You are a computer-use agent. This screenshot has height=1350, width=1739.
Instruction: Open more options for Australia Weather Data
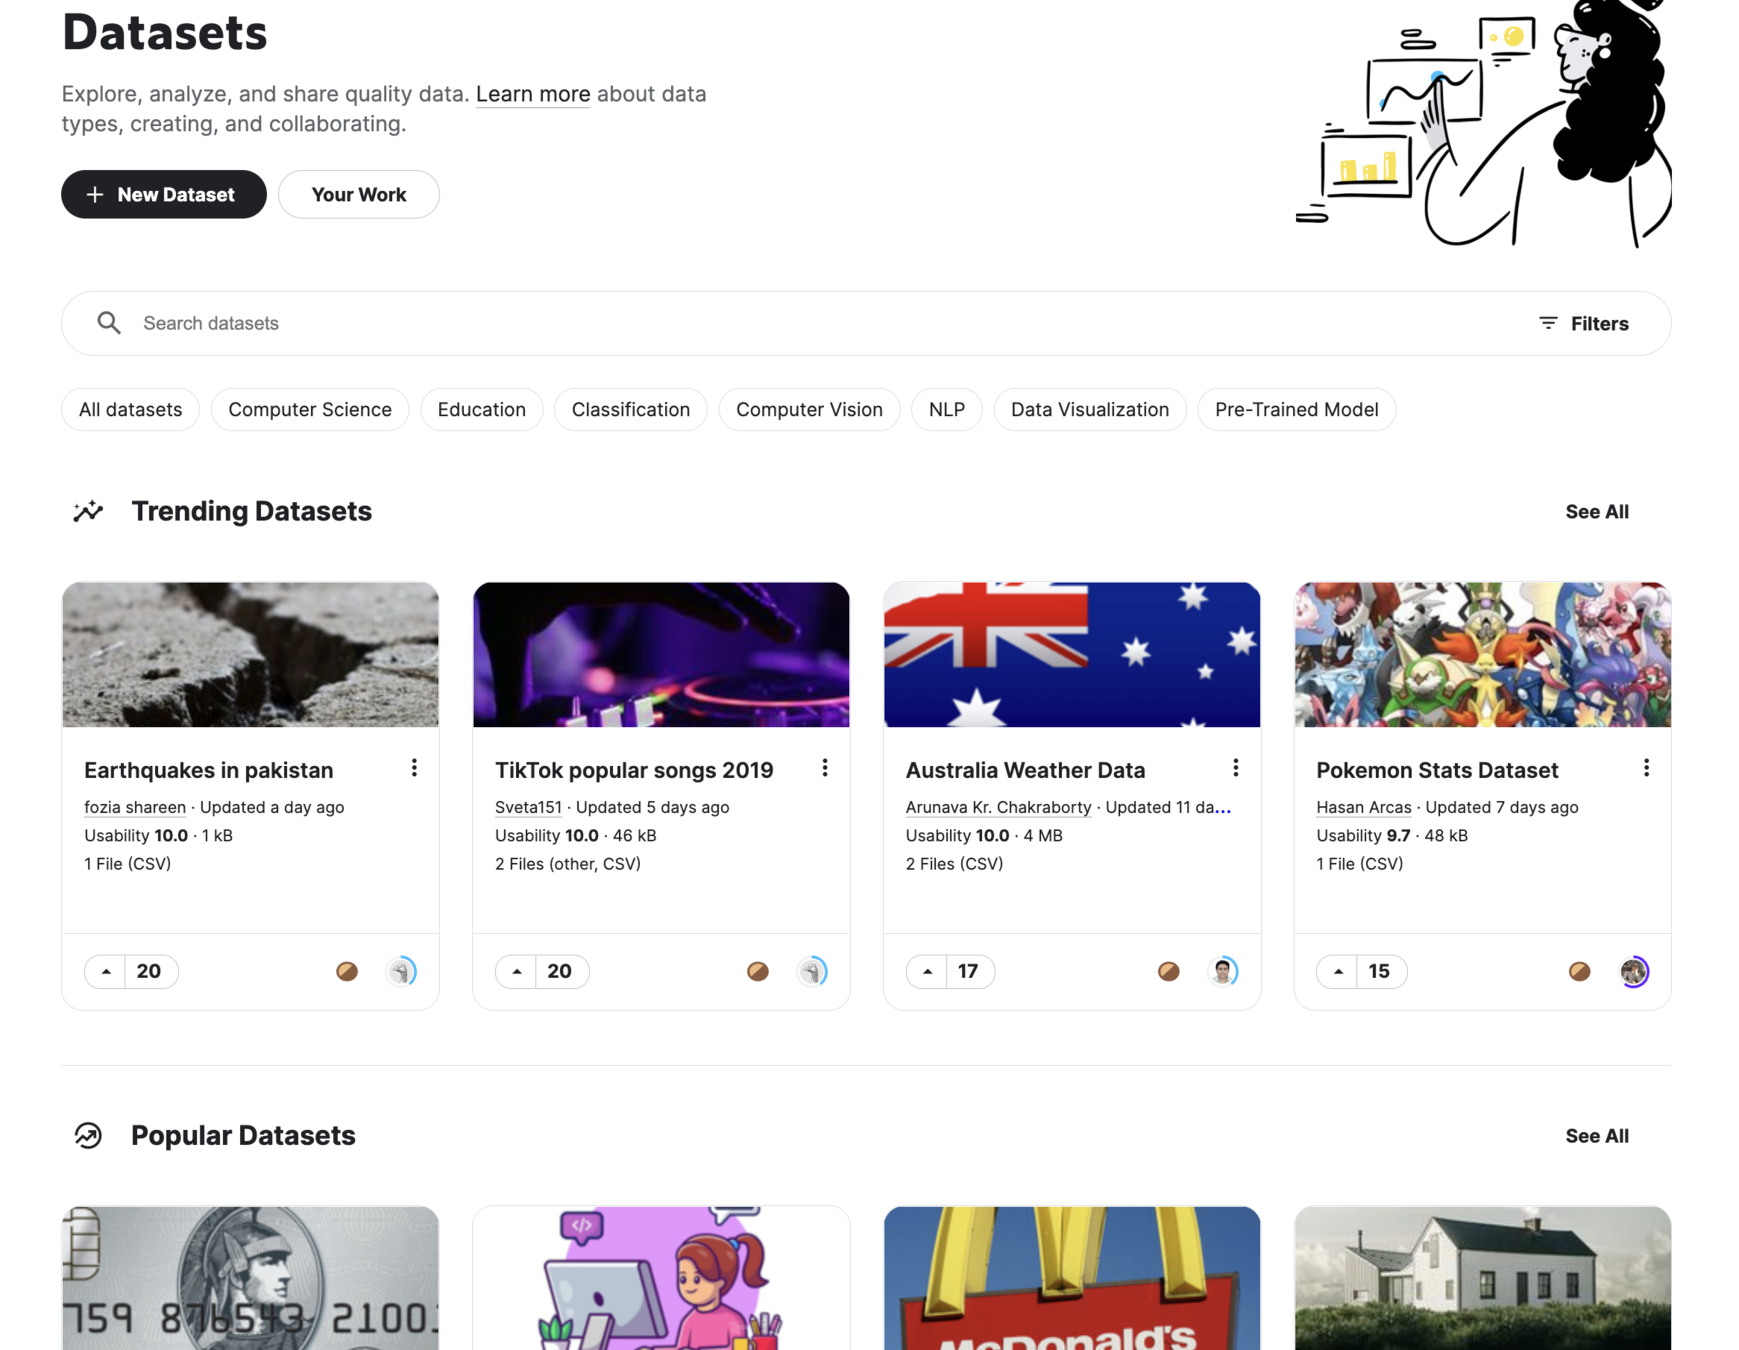tap(1236, 768)
